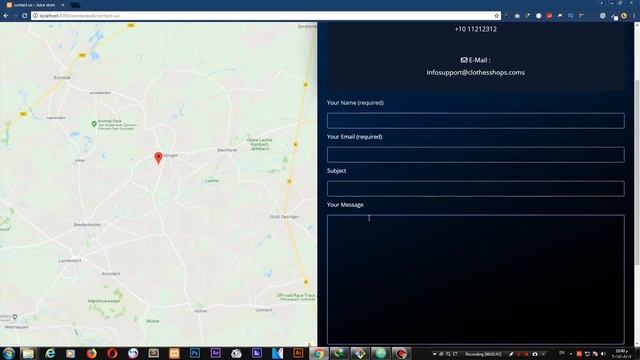Close the contact us browser tab

point(63,5)
